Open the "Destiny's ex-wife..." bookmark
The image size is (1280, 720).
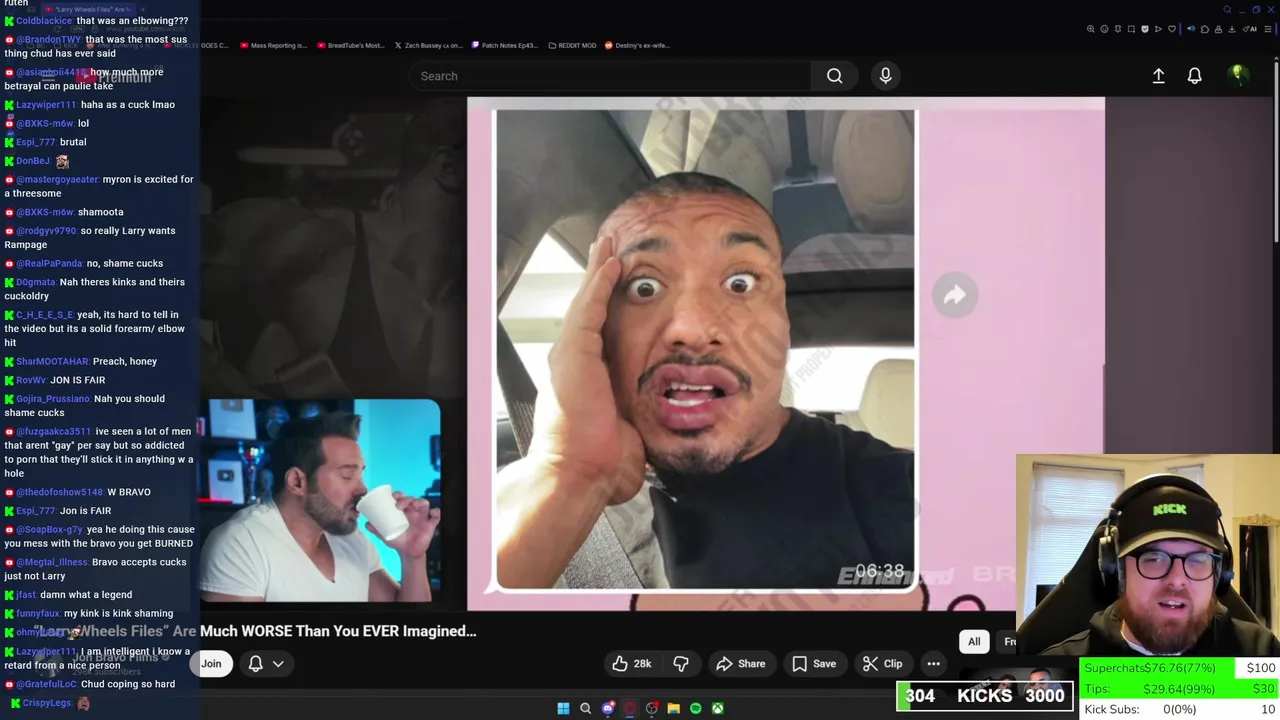coord(636,45)
